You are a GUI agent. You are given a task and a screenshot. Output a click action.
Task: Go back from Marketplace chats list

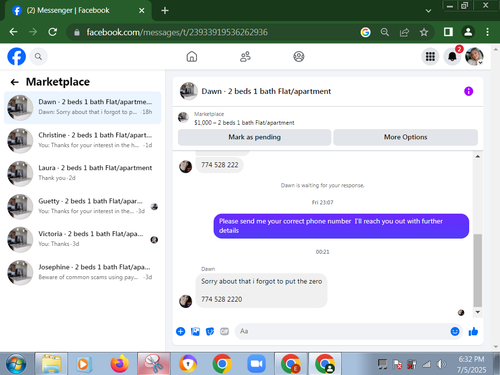click(14, 82)
